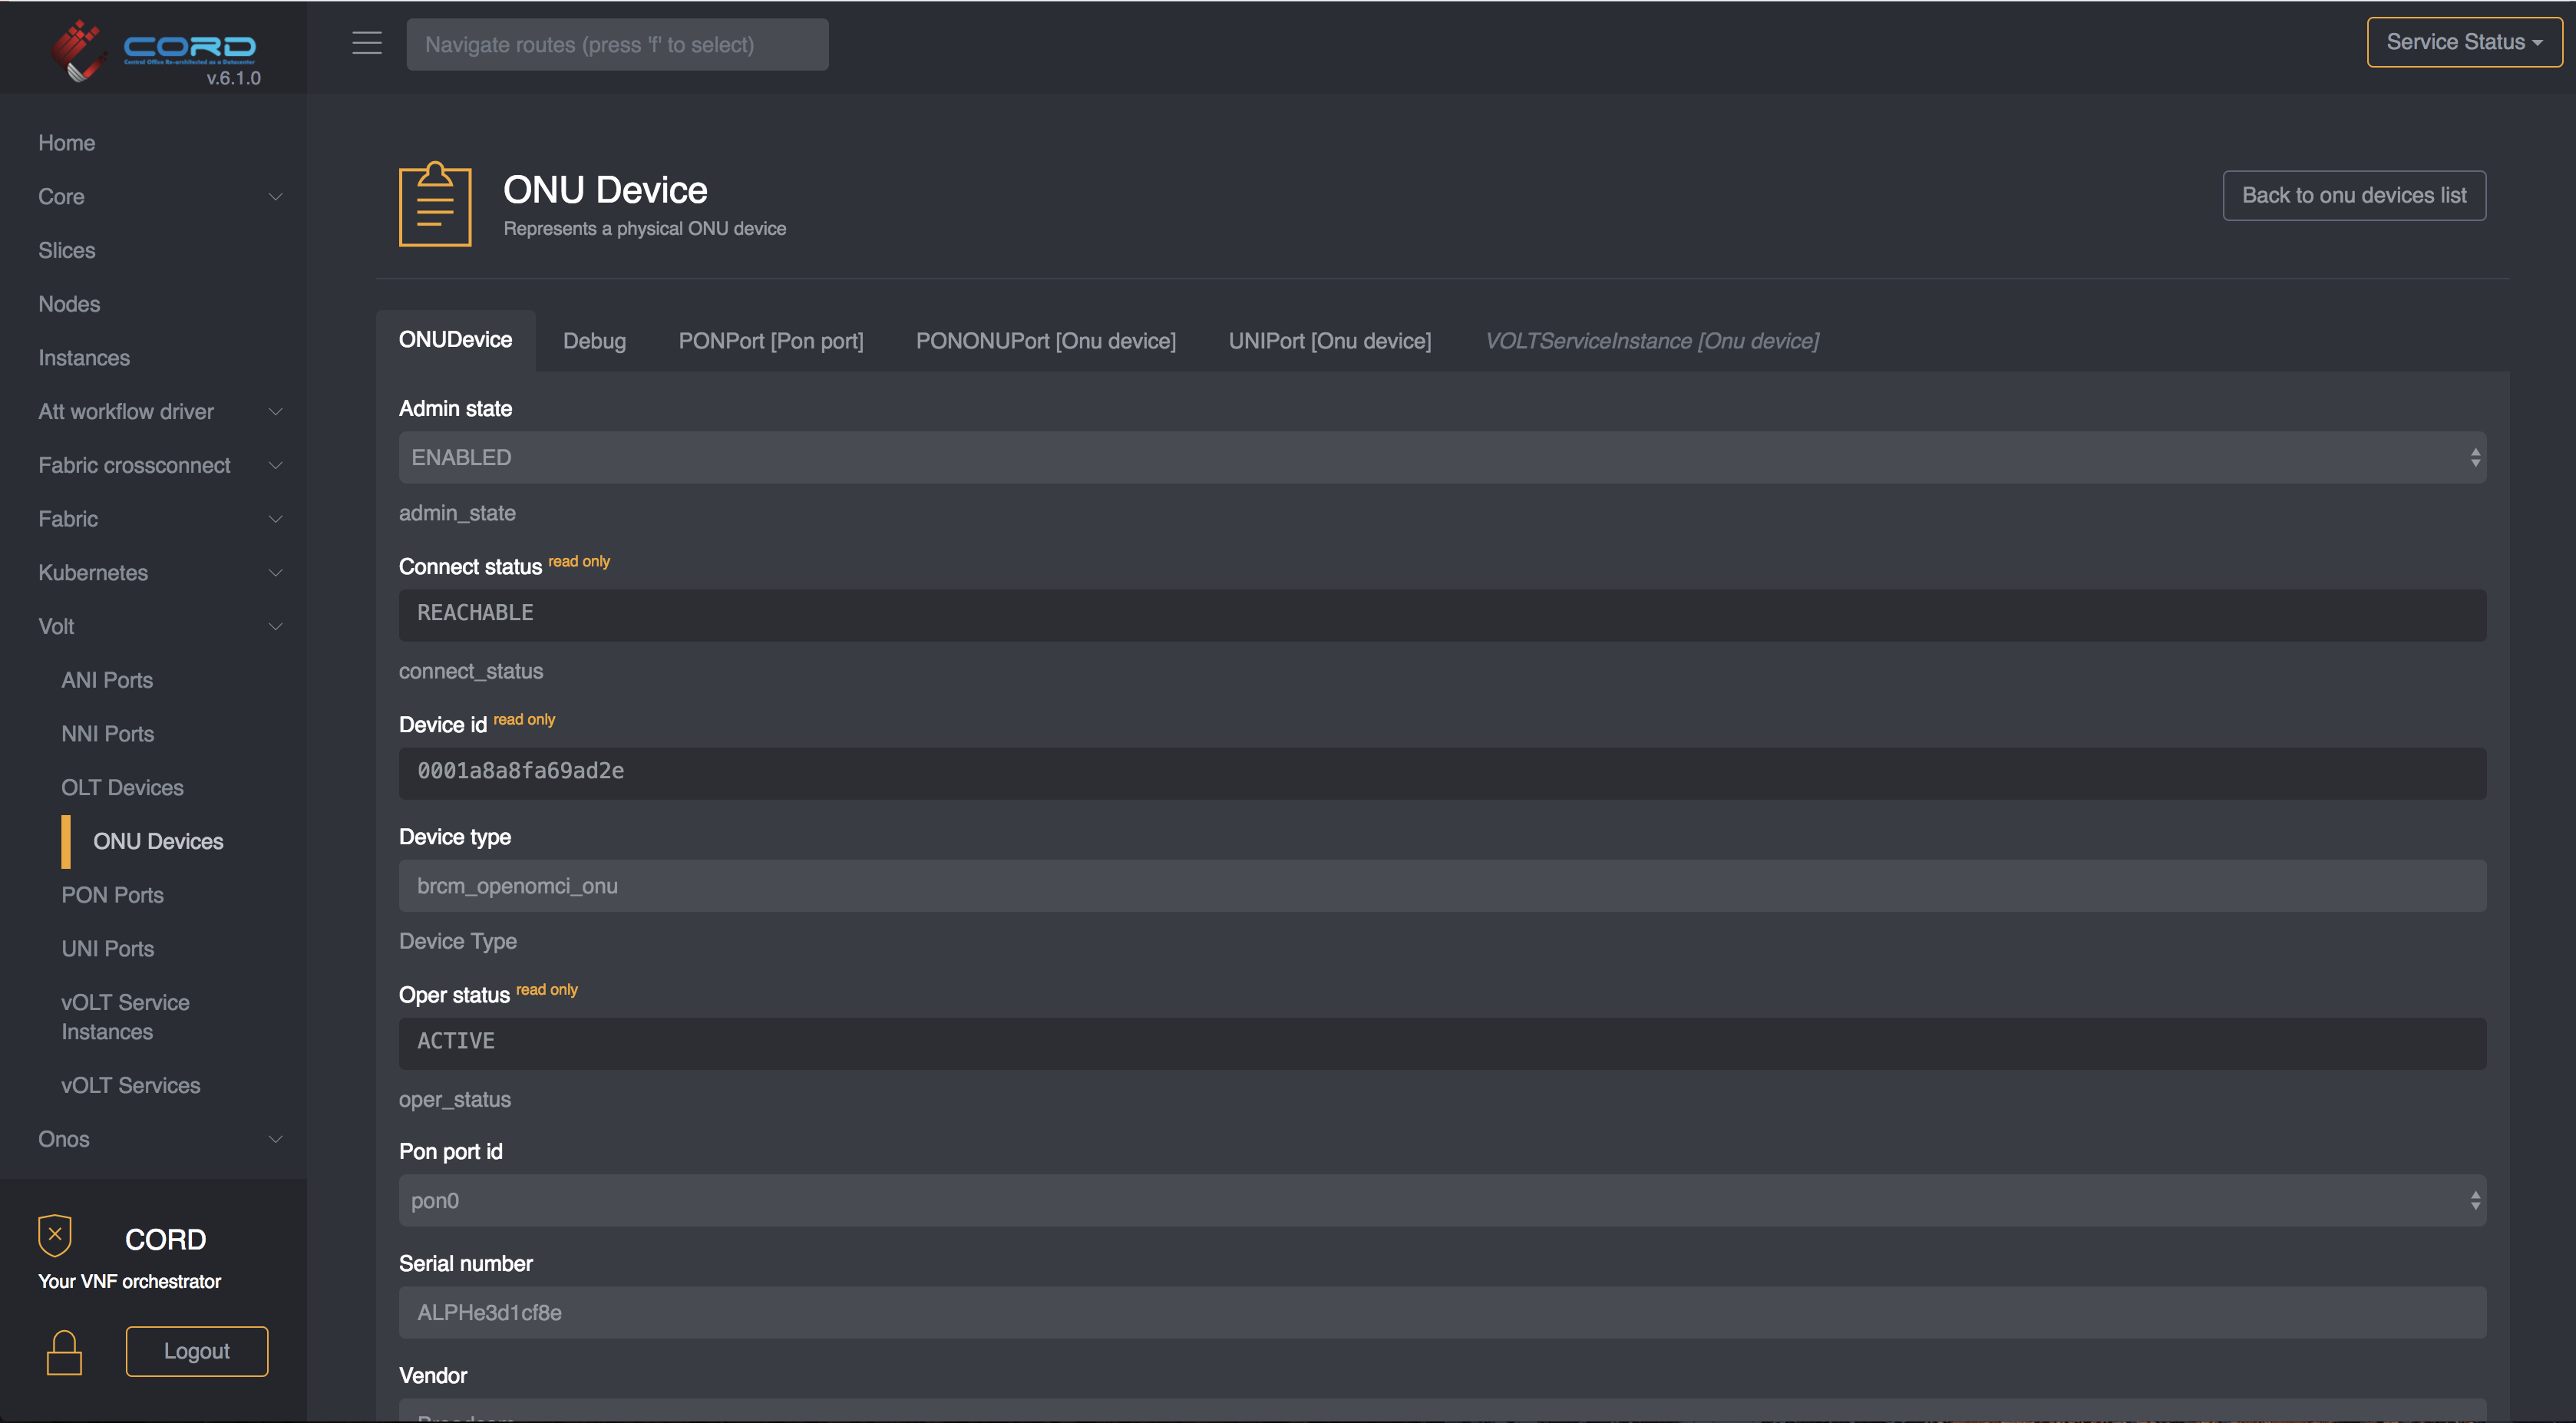Viewport: 2576px width, 1423px height.
Task: Click the Navigate routes search field
Action: pos(617,44)
